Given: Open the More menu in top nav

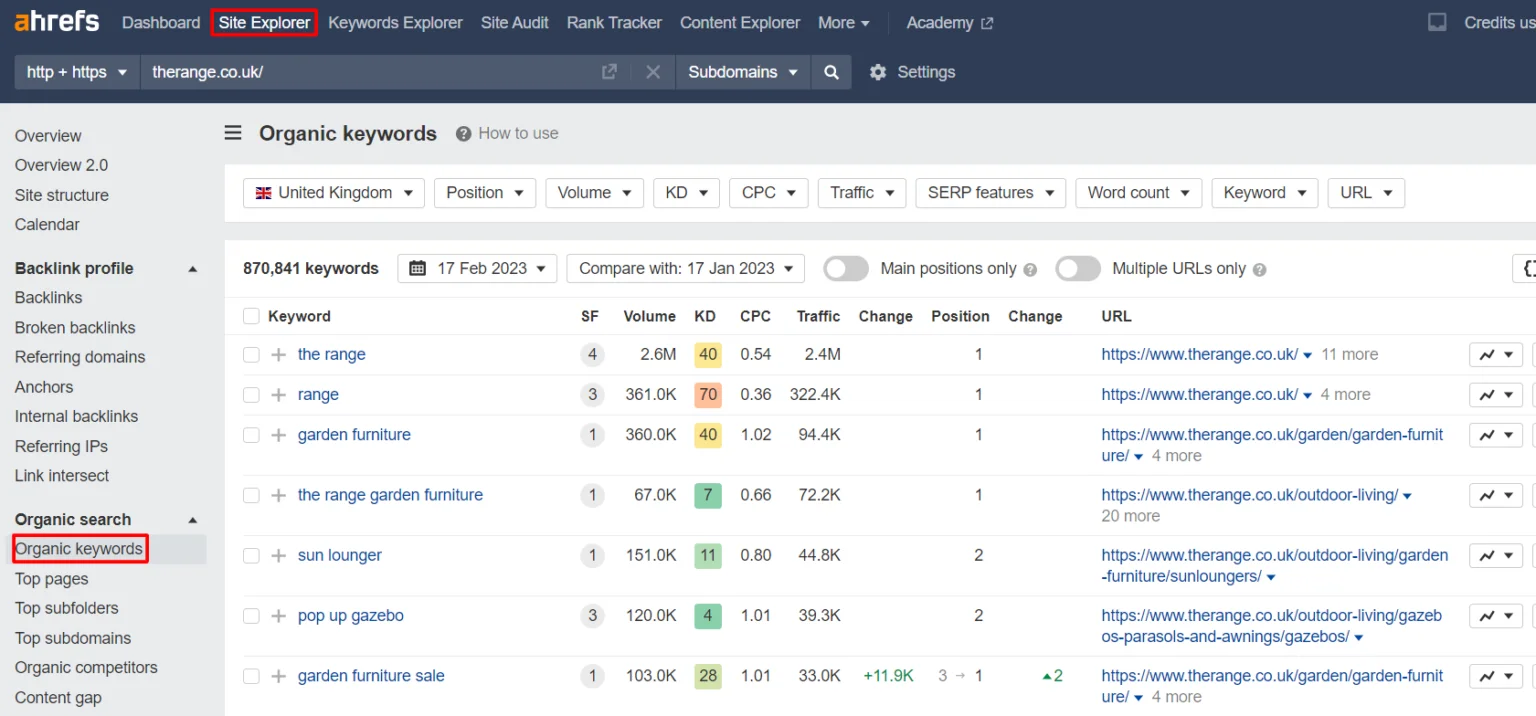Looking at the screenshot, I should (x=843, y=22).
